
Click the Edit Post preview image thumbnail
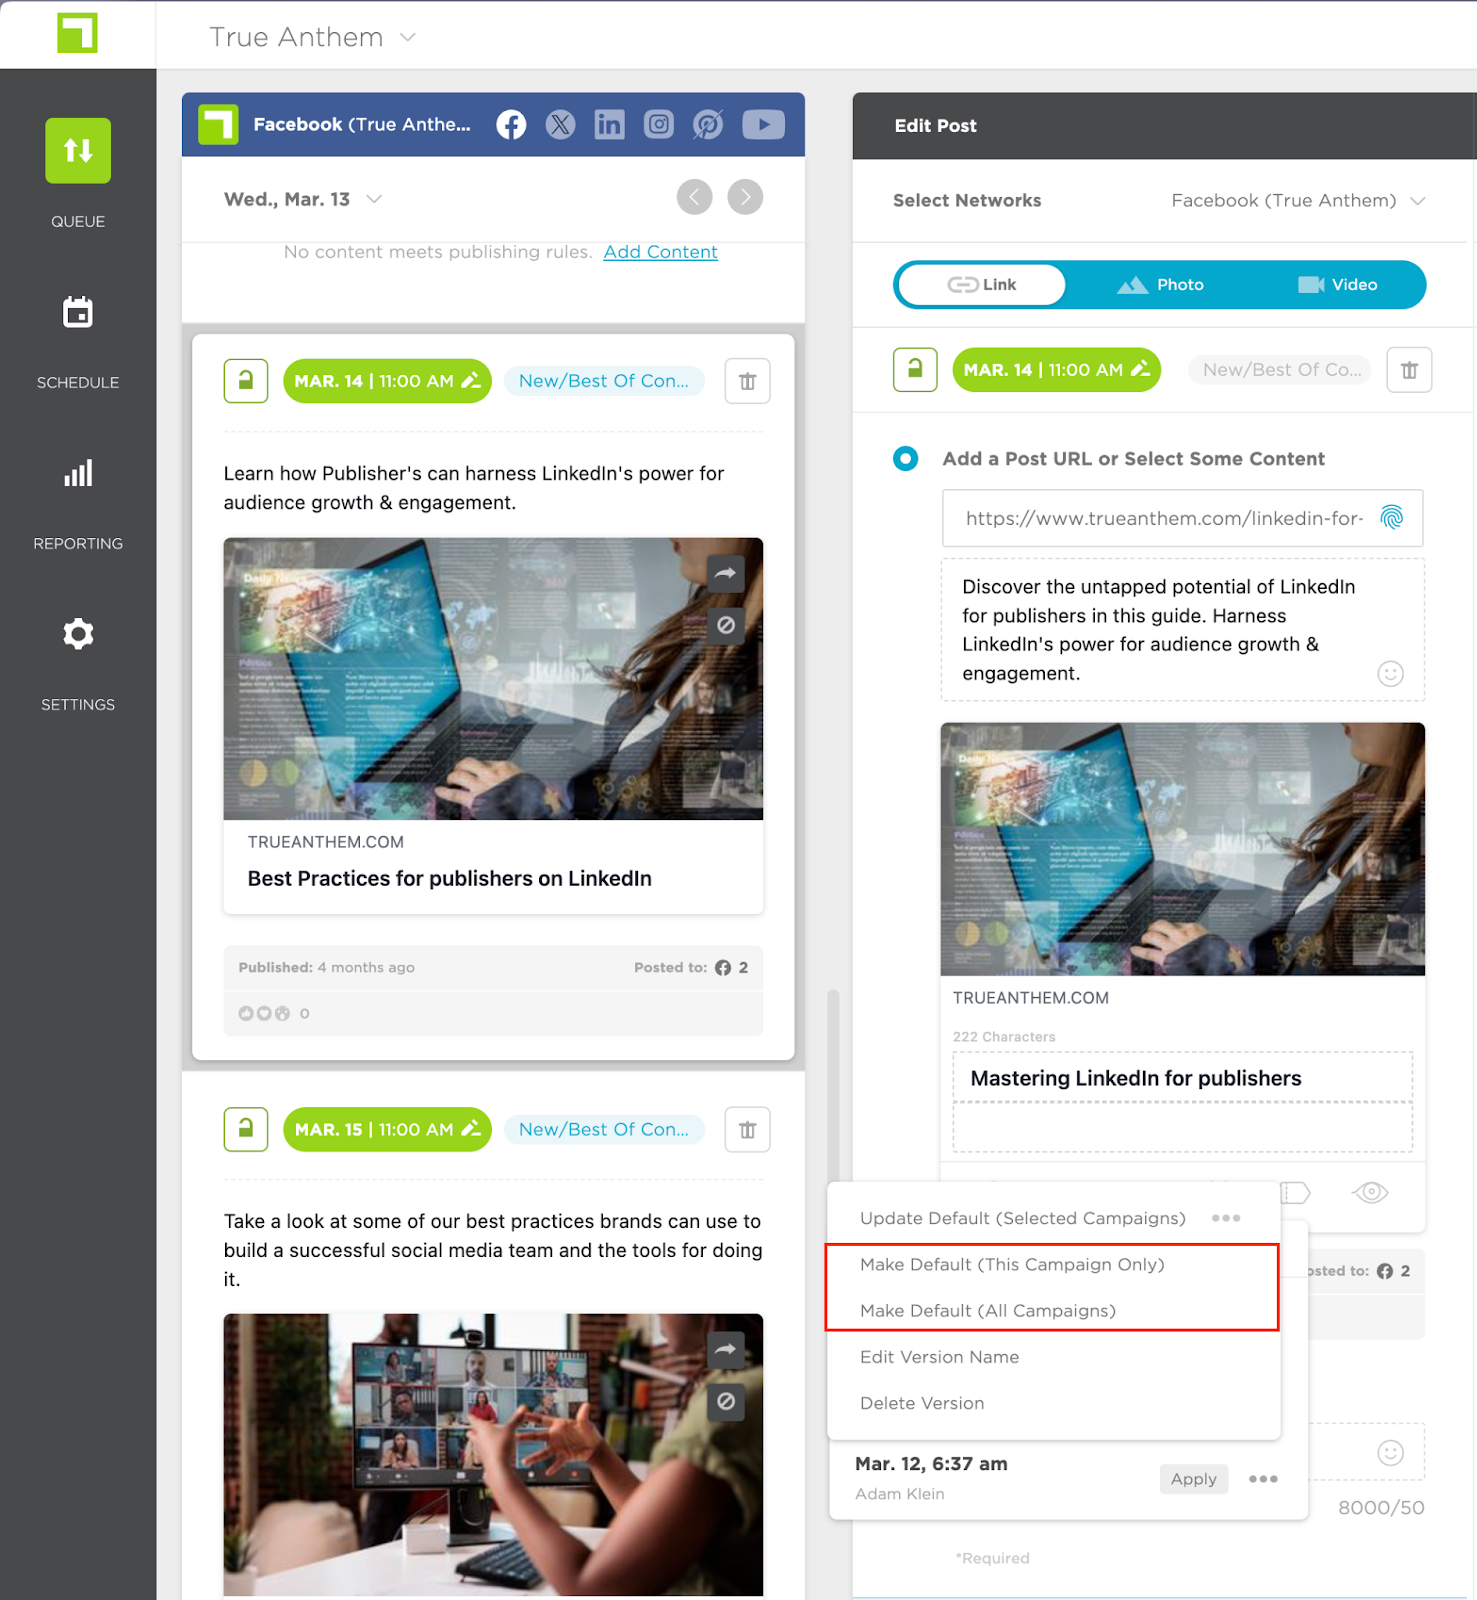pyautogui.click(x=1182, y=849)
